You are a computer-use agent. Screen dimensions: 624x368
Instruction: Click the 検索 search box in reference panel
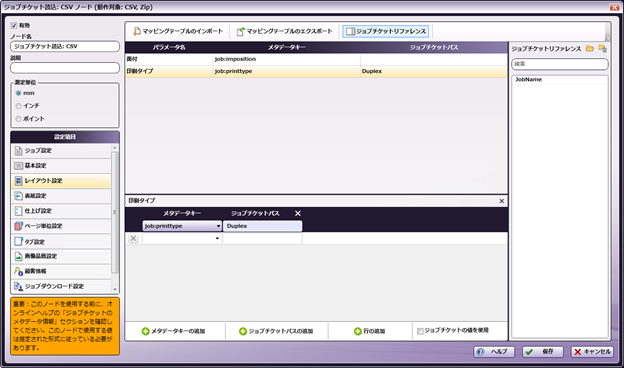click(x=560, y=64)
